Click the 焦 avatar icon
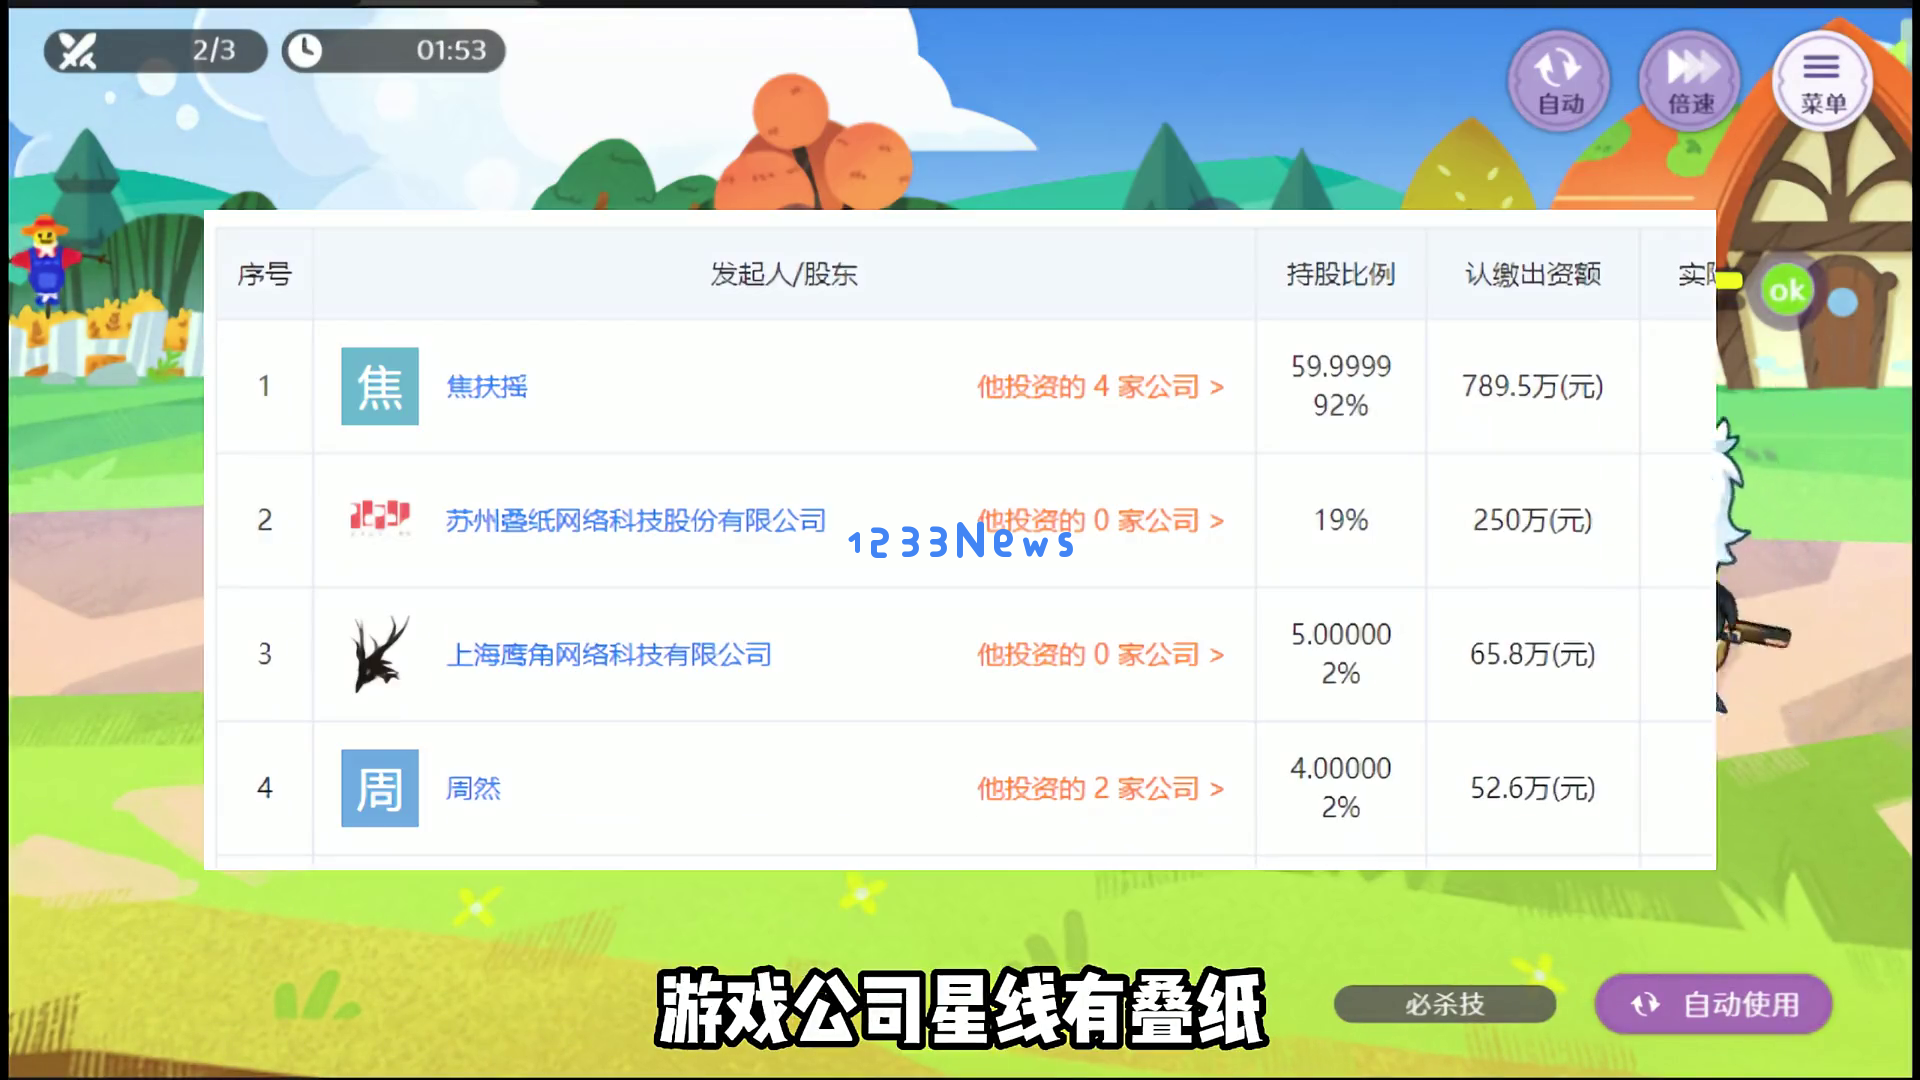 coord(380,386)
